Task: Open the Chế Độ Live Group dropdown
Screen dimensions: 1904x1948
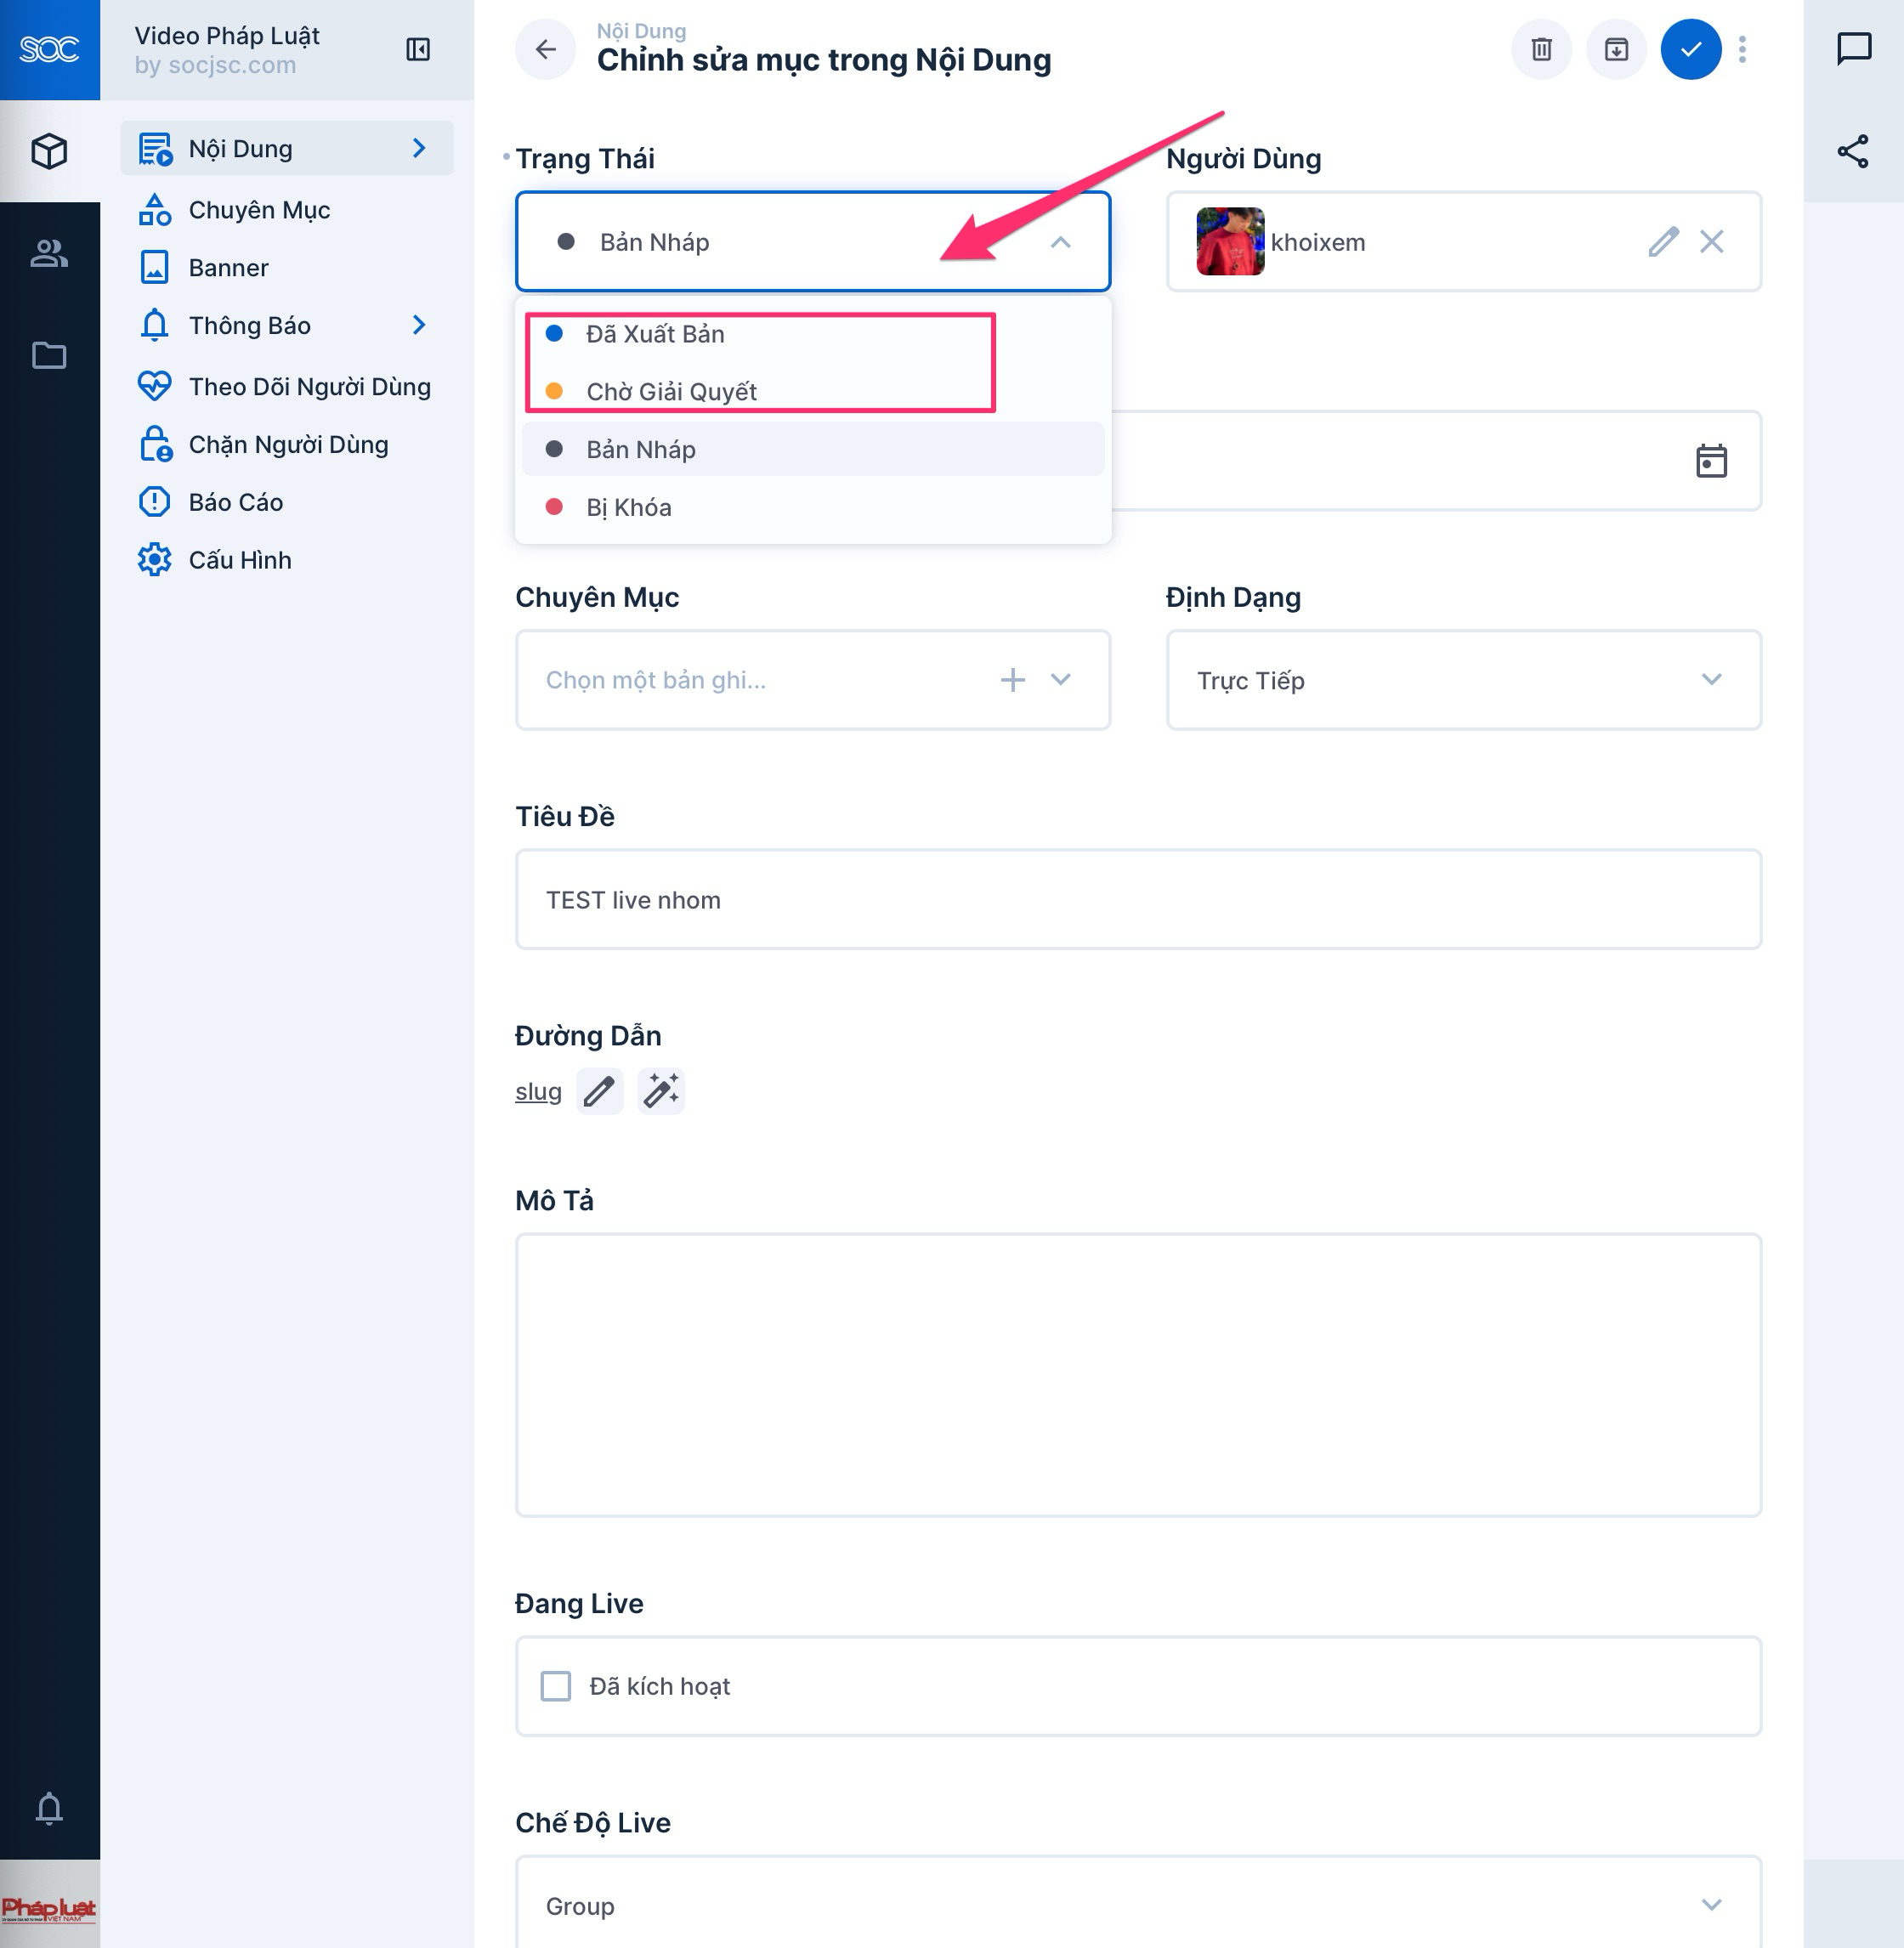Action: coord(1137,1905)
